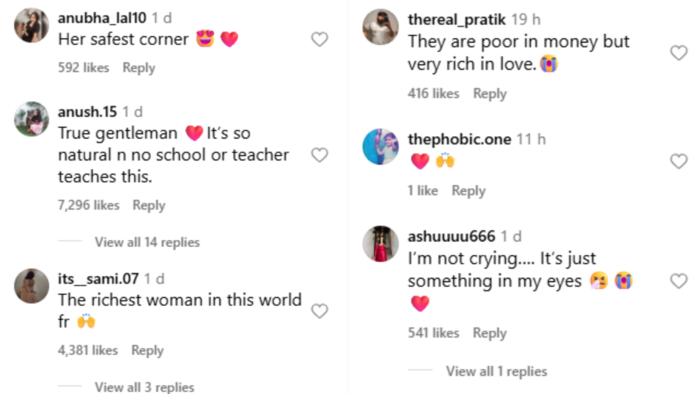Reply to its__sami.07's comment
The image size is (700, 394).
[147, 350]
